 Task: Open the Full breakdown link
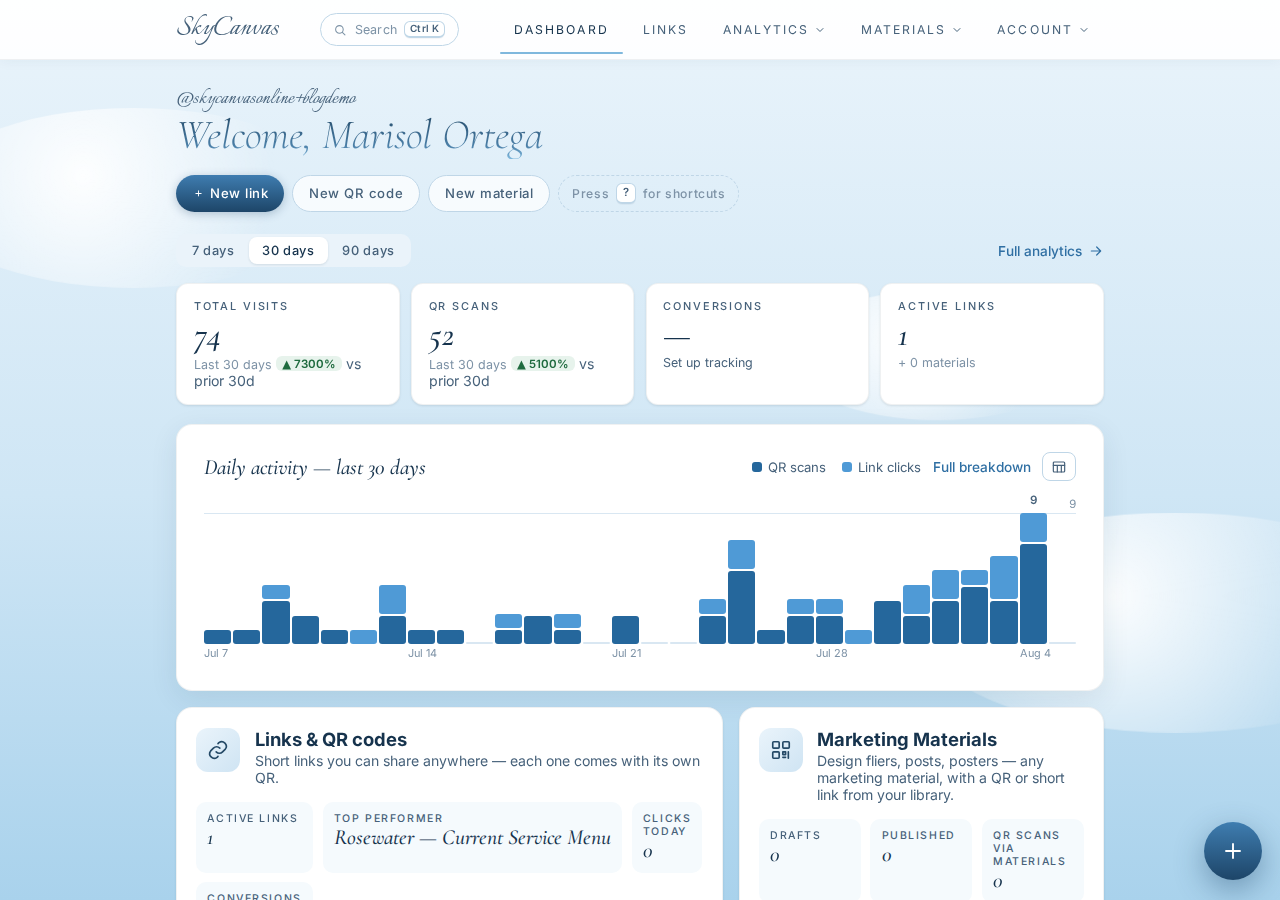pyautogui.click(x=982, y=467)
